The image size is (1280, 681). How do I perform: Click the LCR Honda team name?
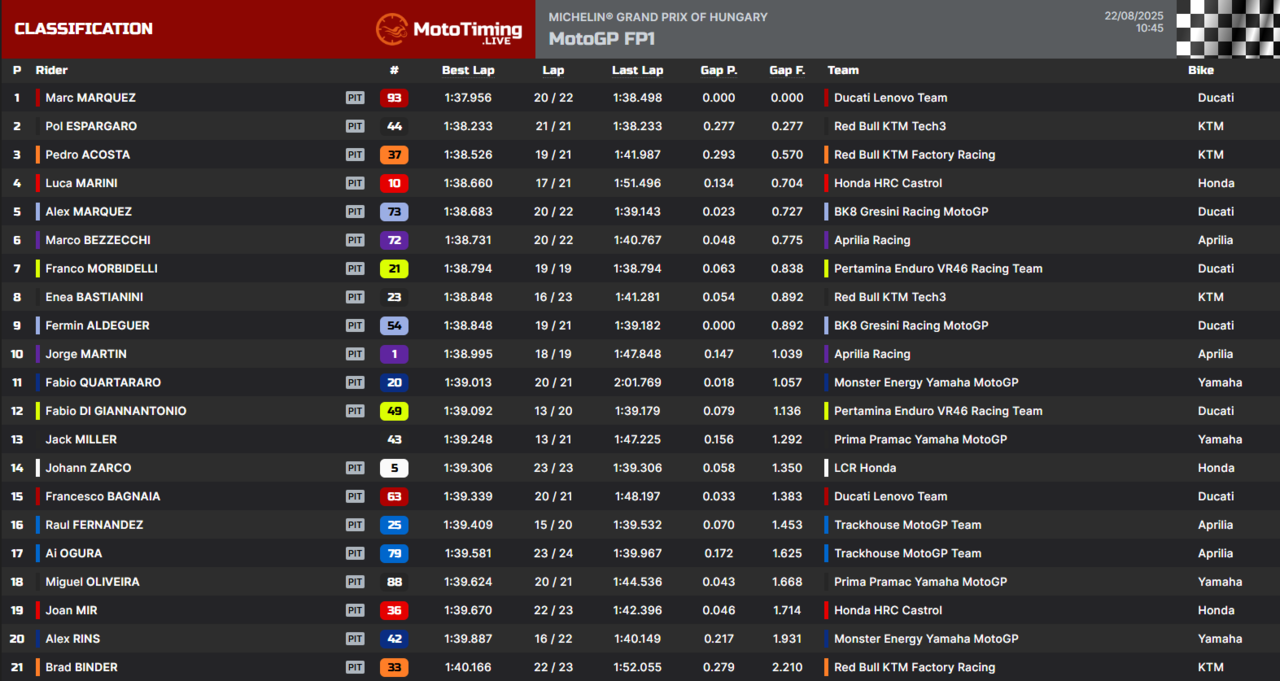[x=865, y=468]
